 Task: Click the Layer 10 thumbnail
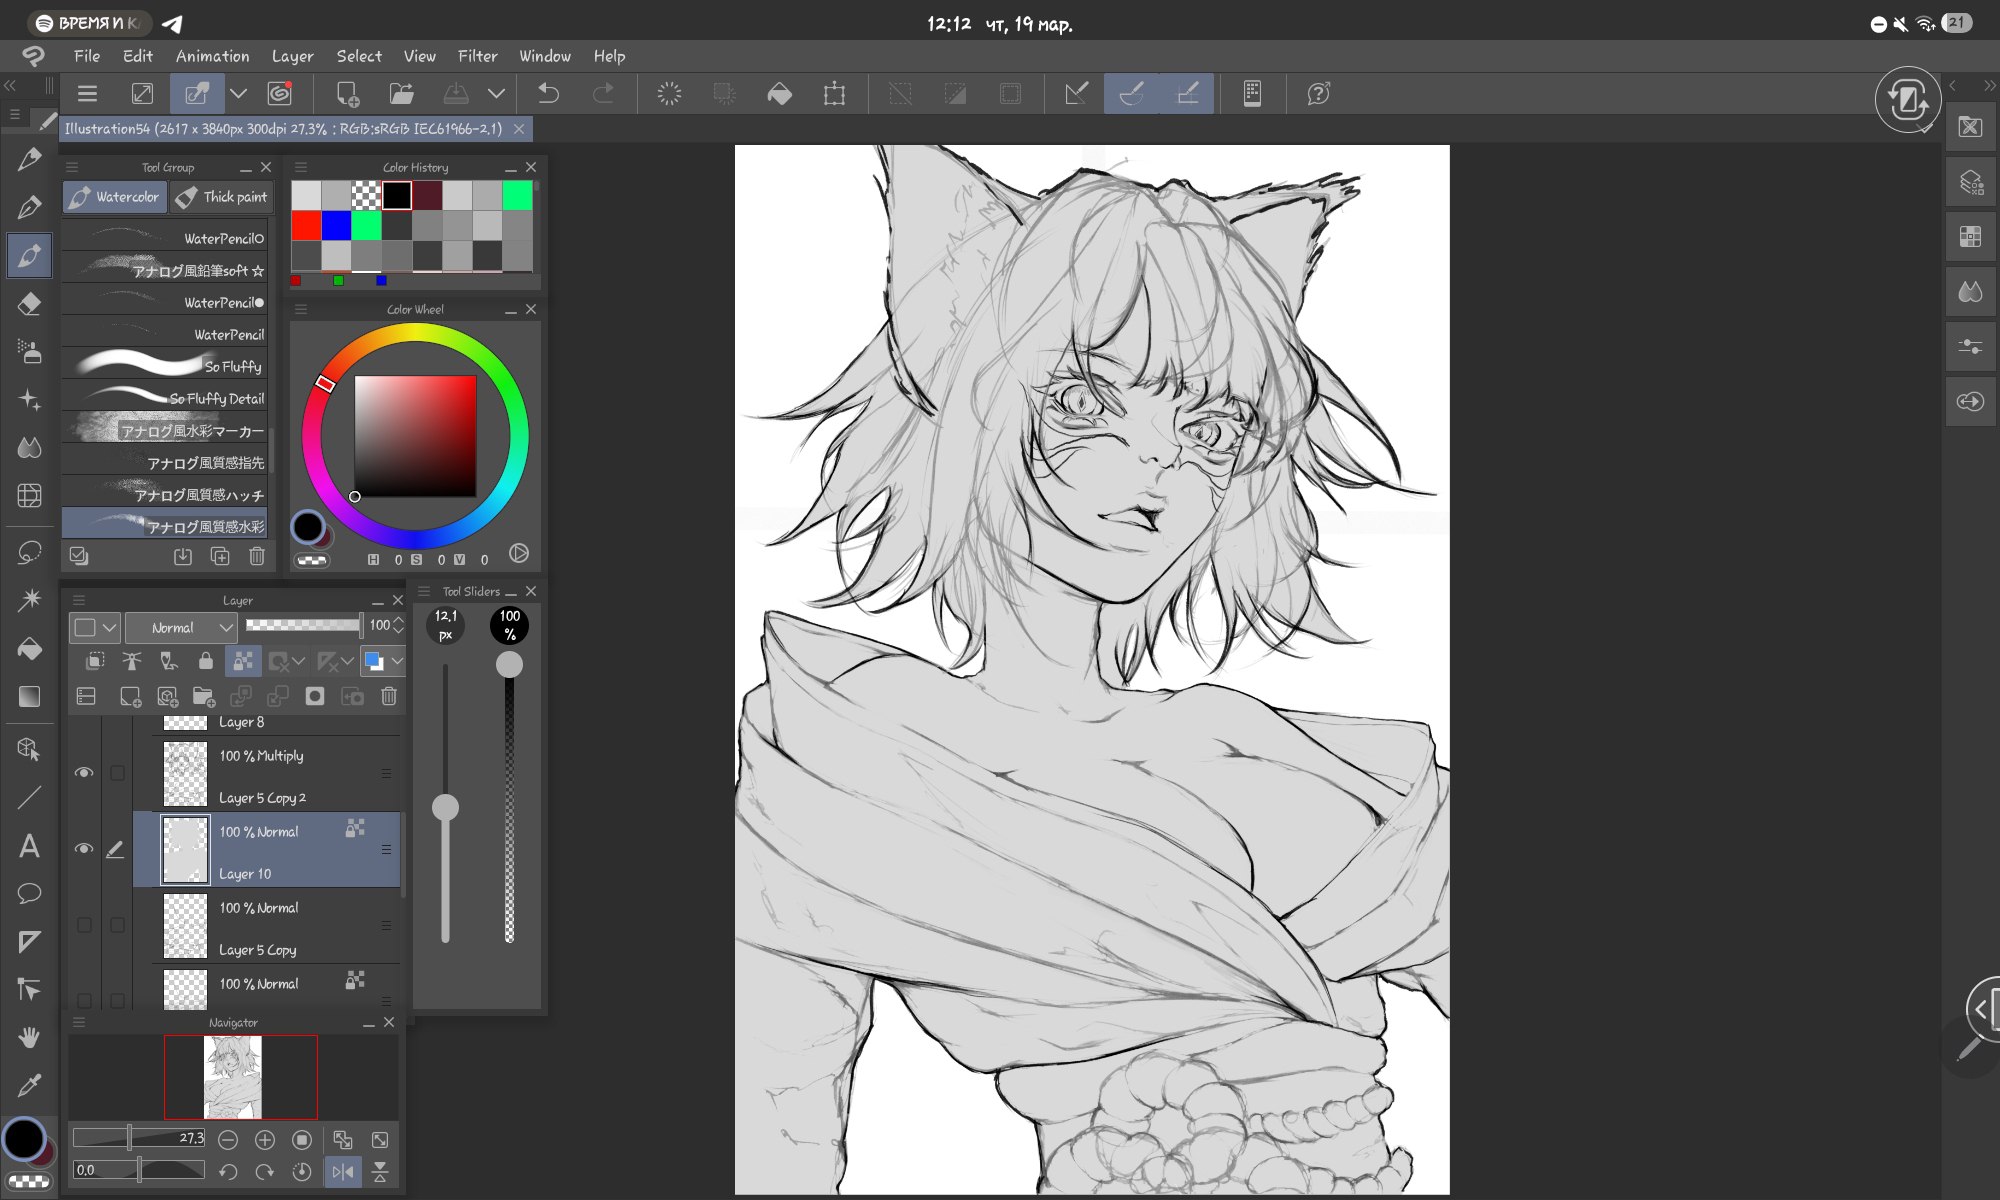pos(185,850)
